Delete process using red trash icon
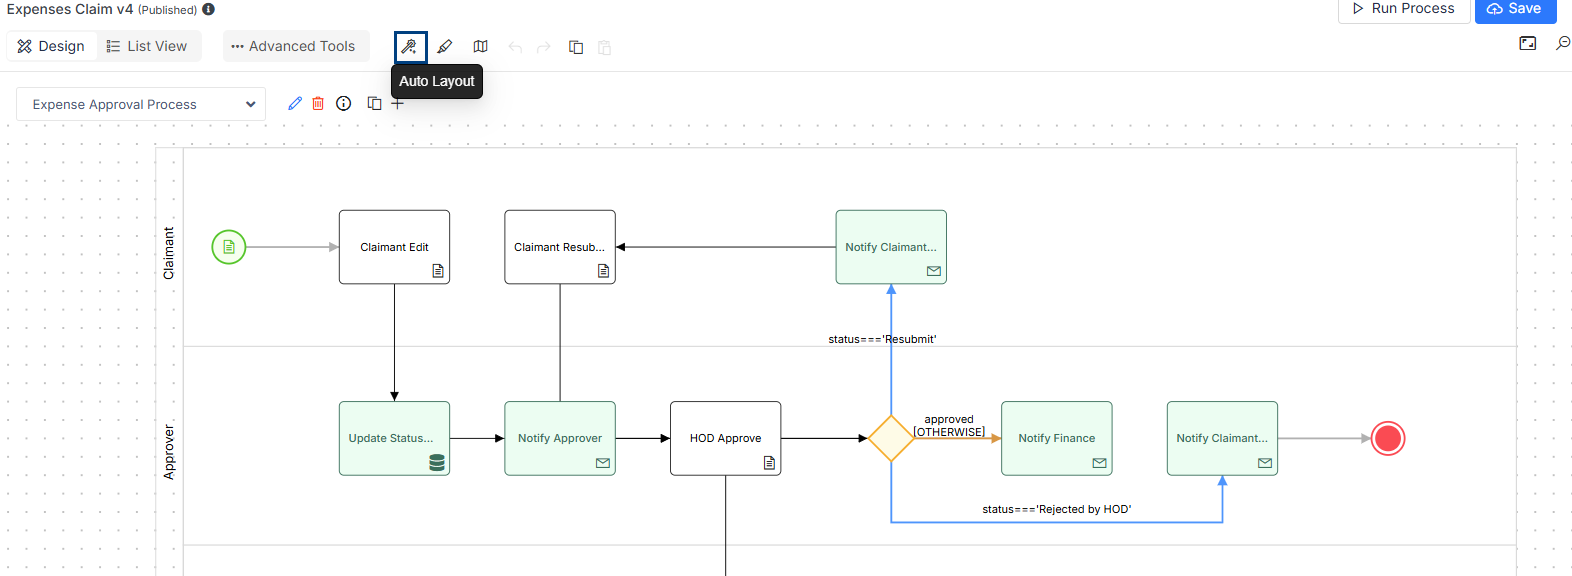The image size is (1572, 576). point(318,103)
